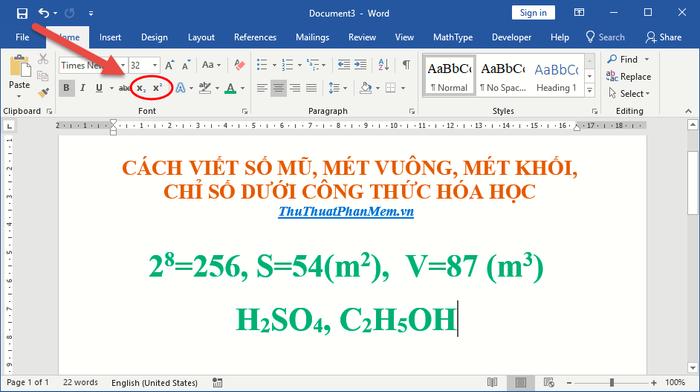Screen dimensions: 700x392
Task: Show paragraph marks pilcrow icon
Action: click(x=406, y=65)
